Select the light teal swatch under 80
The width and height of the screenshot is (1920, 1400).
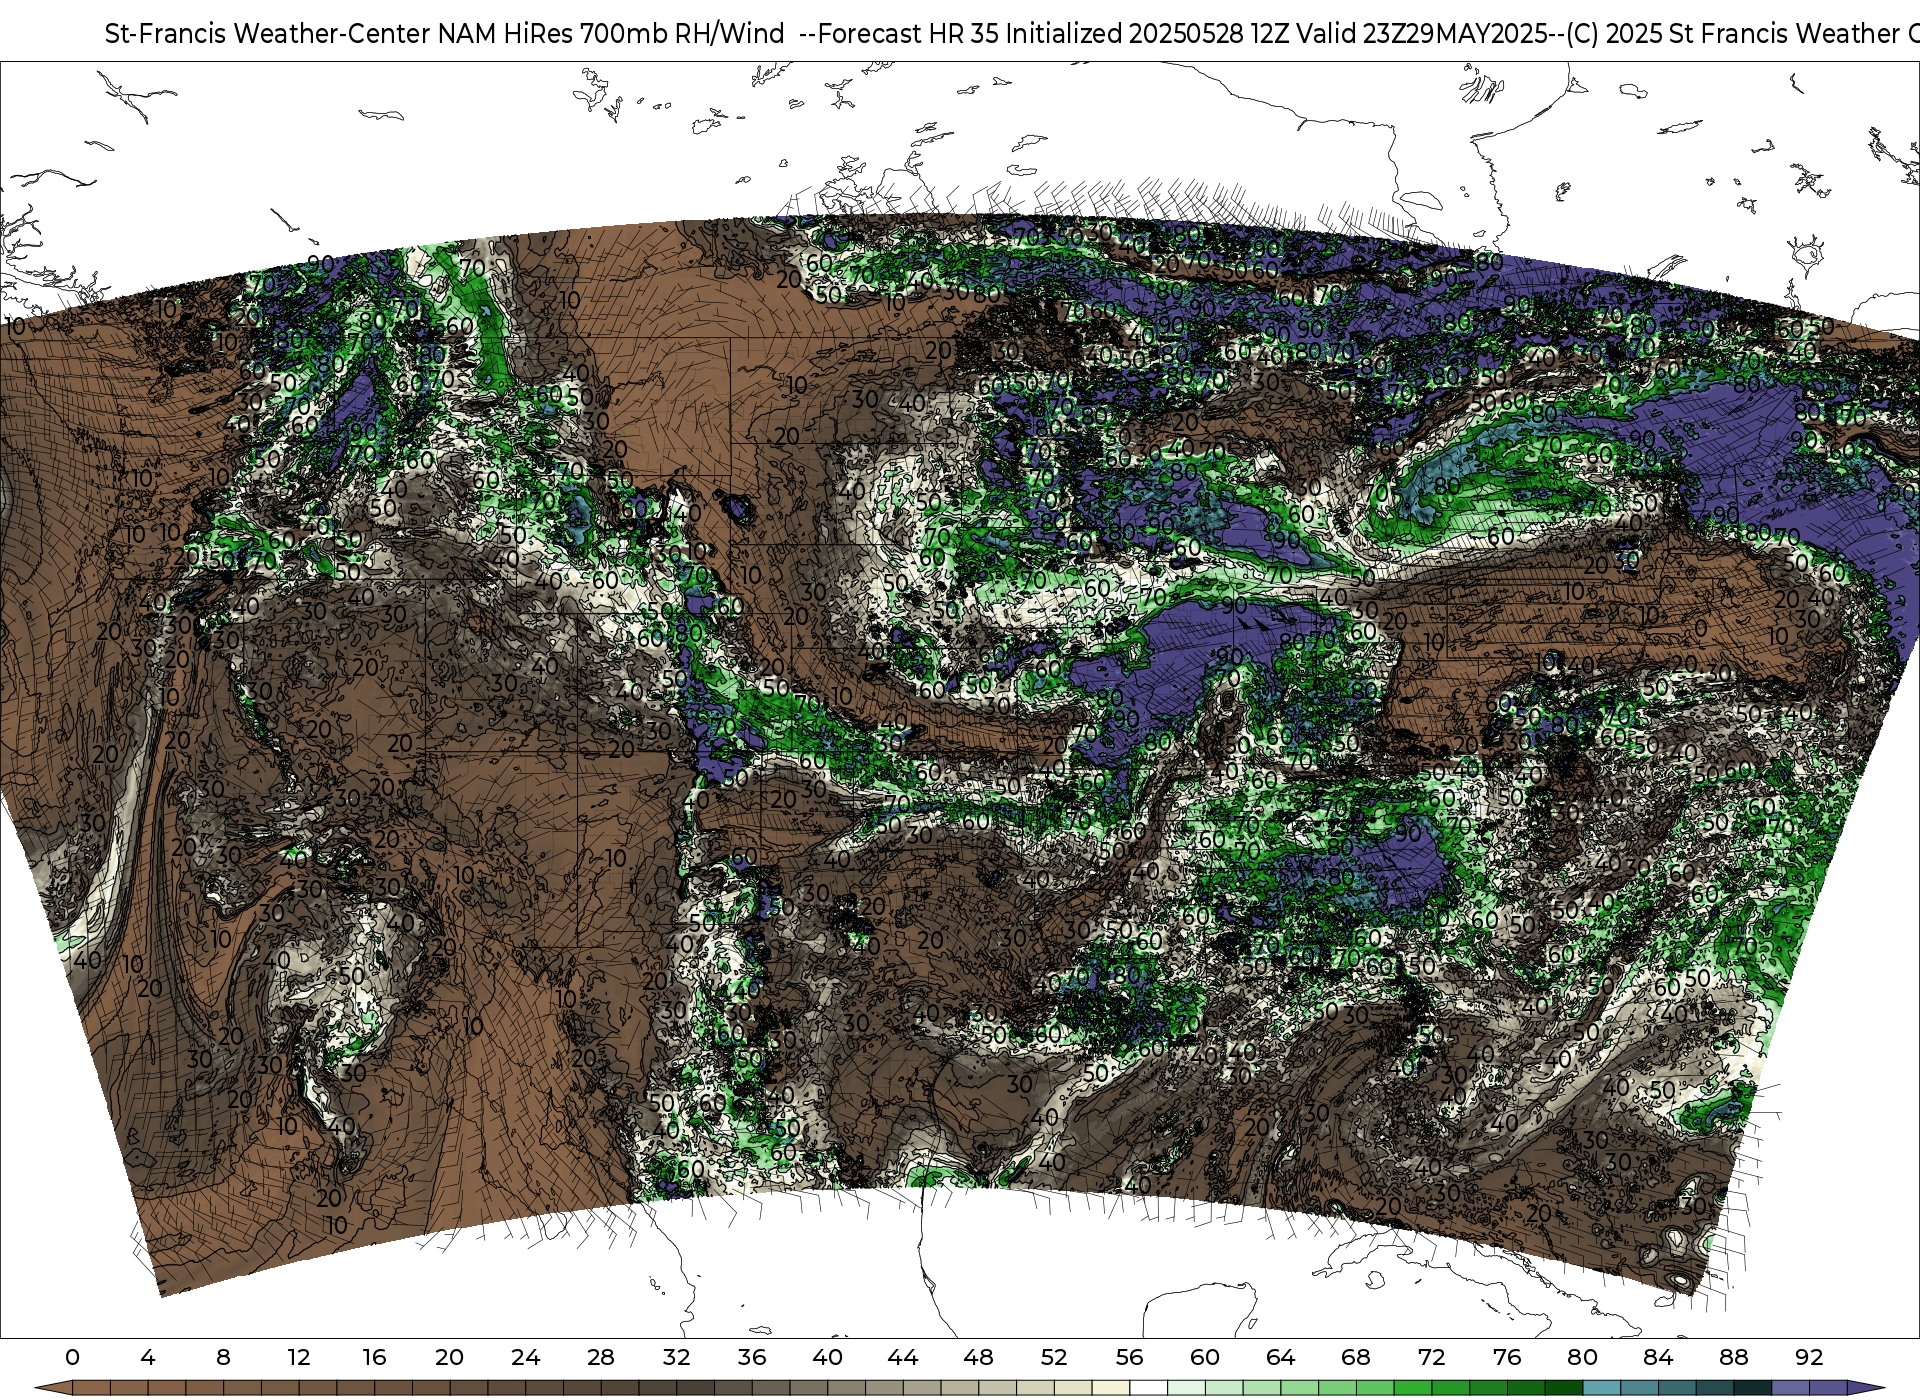tap(1601, 1388)
